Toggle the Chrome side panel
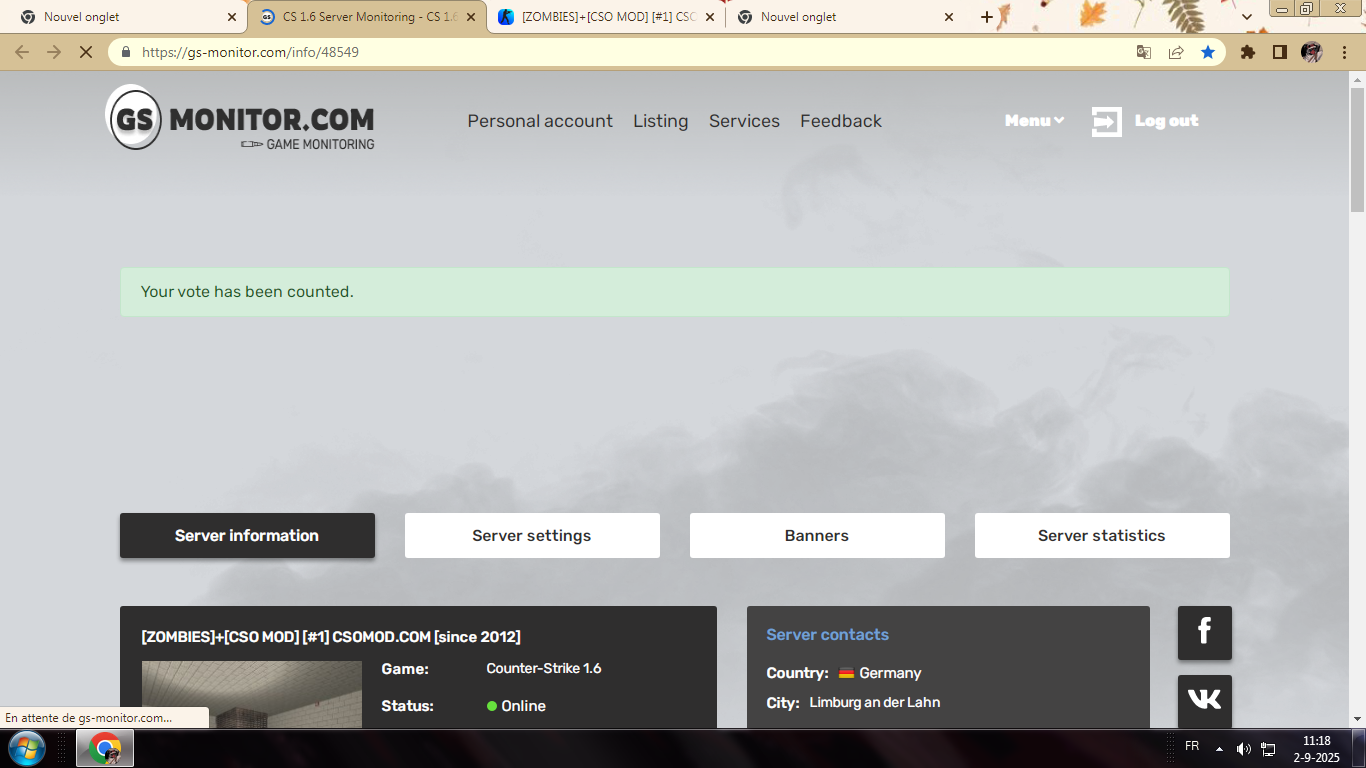1366x768 pixels. coord(1279,52)
